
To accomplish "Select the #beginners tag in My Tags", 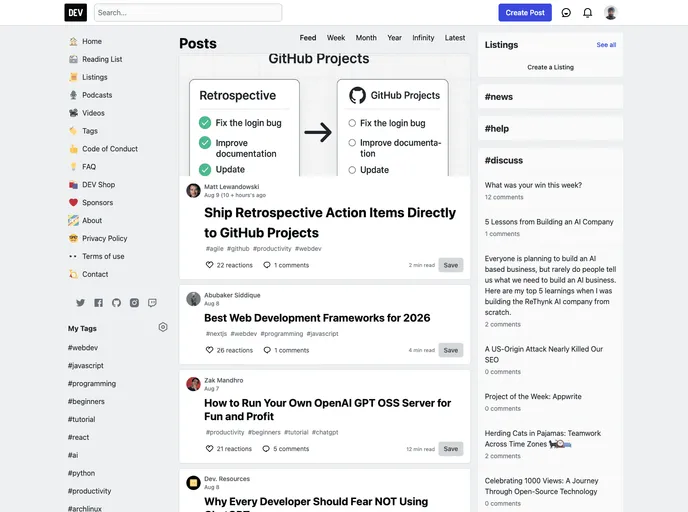I will pyautogui.click(x=86, y=401).
